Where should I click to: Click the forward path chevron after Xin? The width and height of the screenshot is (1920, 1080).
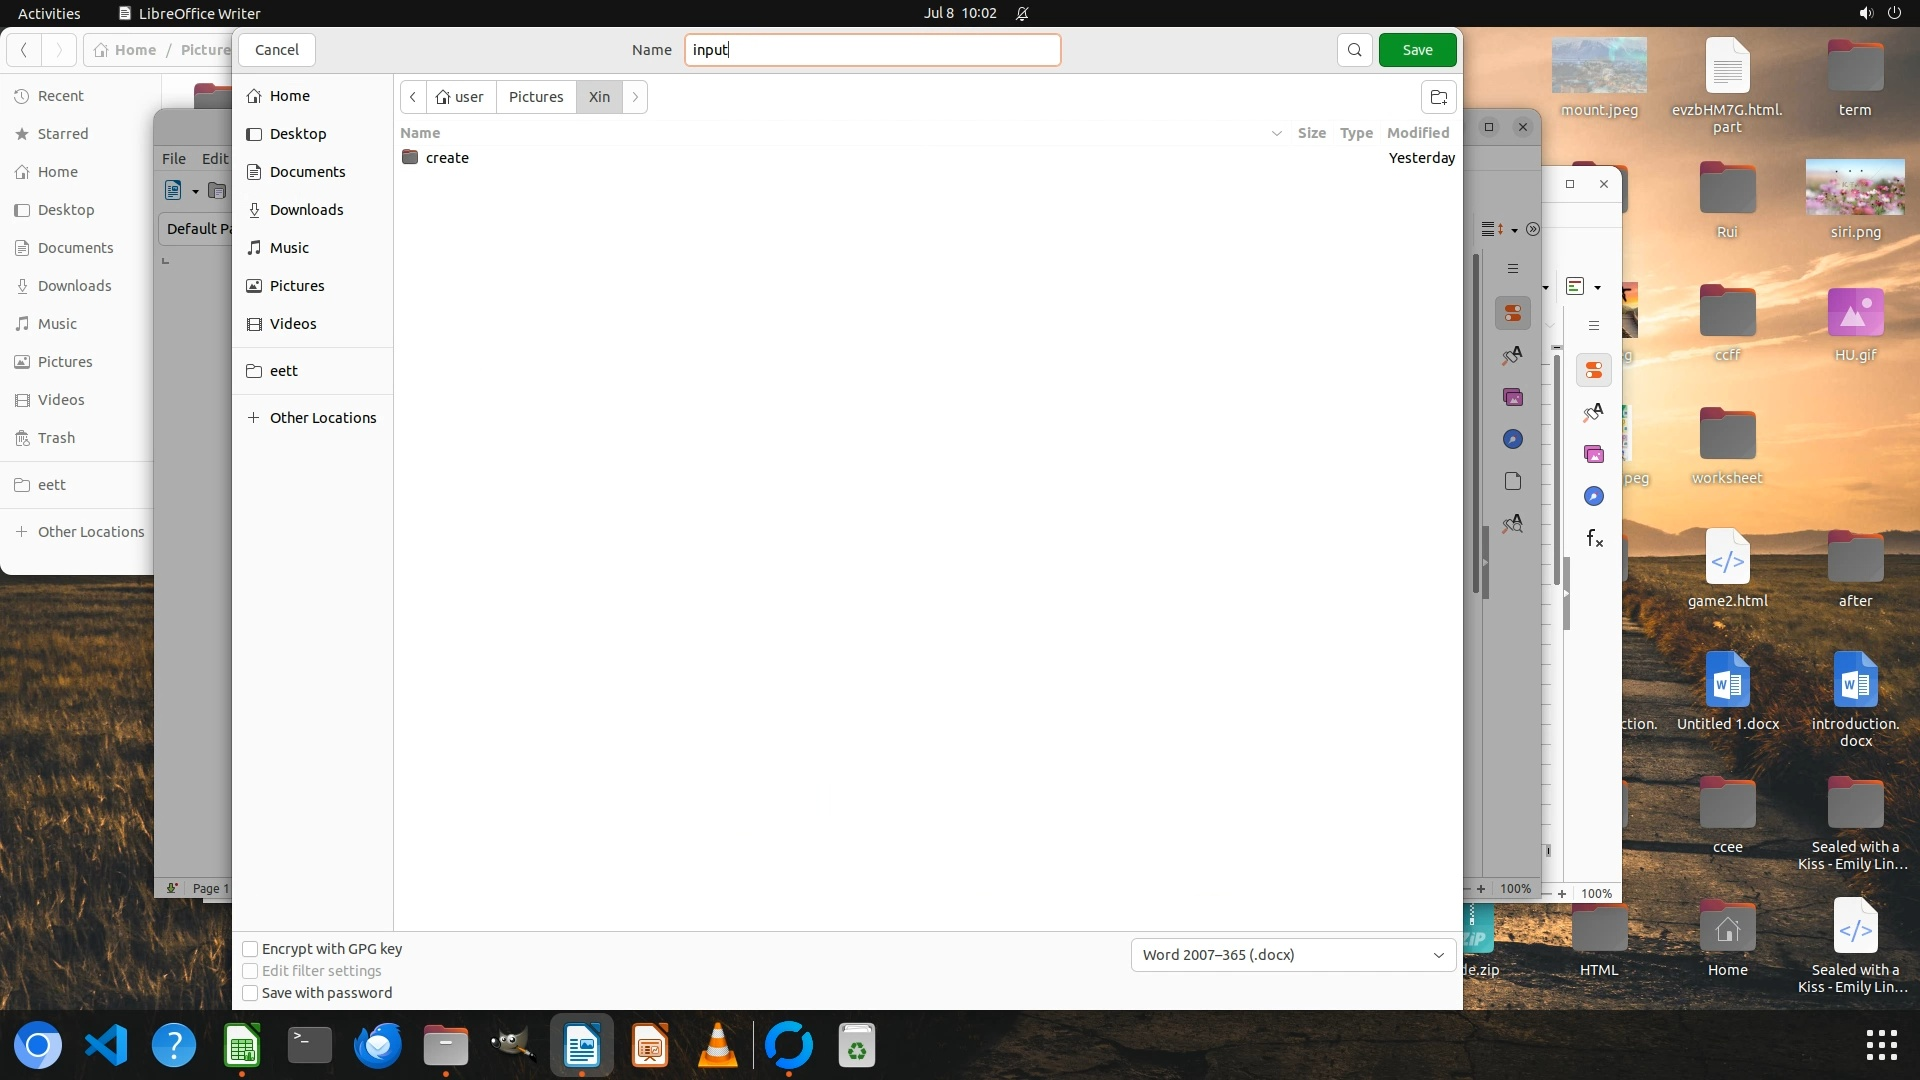point(635,97)
